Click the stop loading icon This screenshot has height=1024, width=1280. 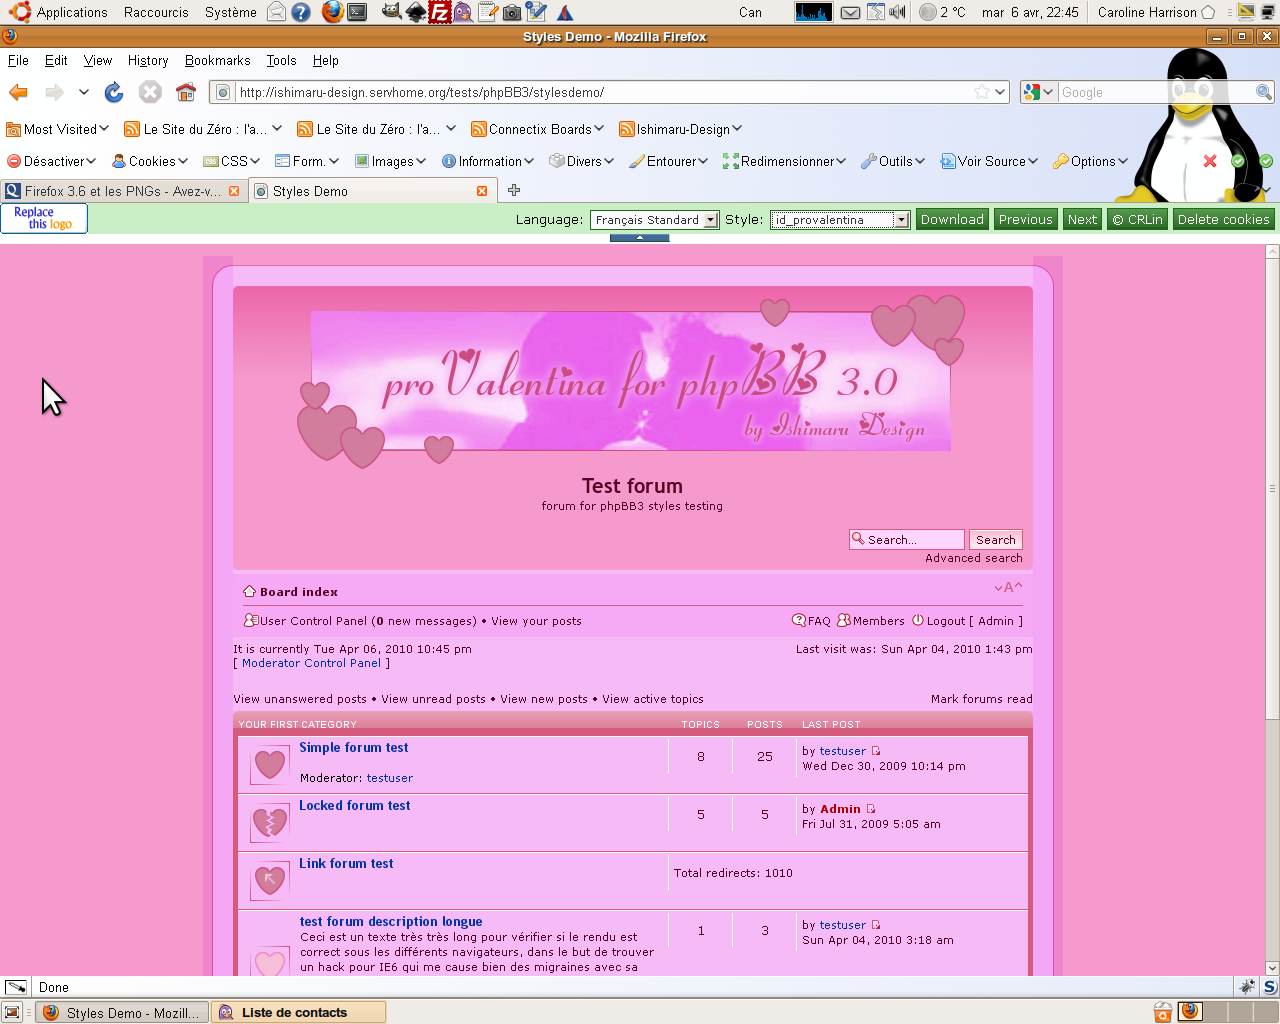coord(150,92)
